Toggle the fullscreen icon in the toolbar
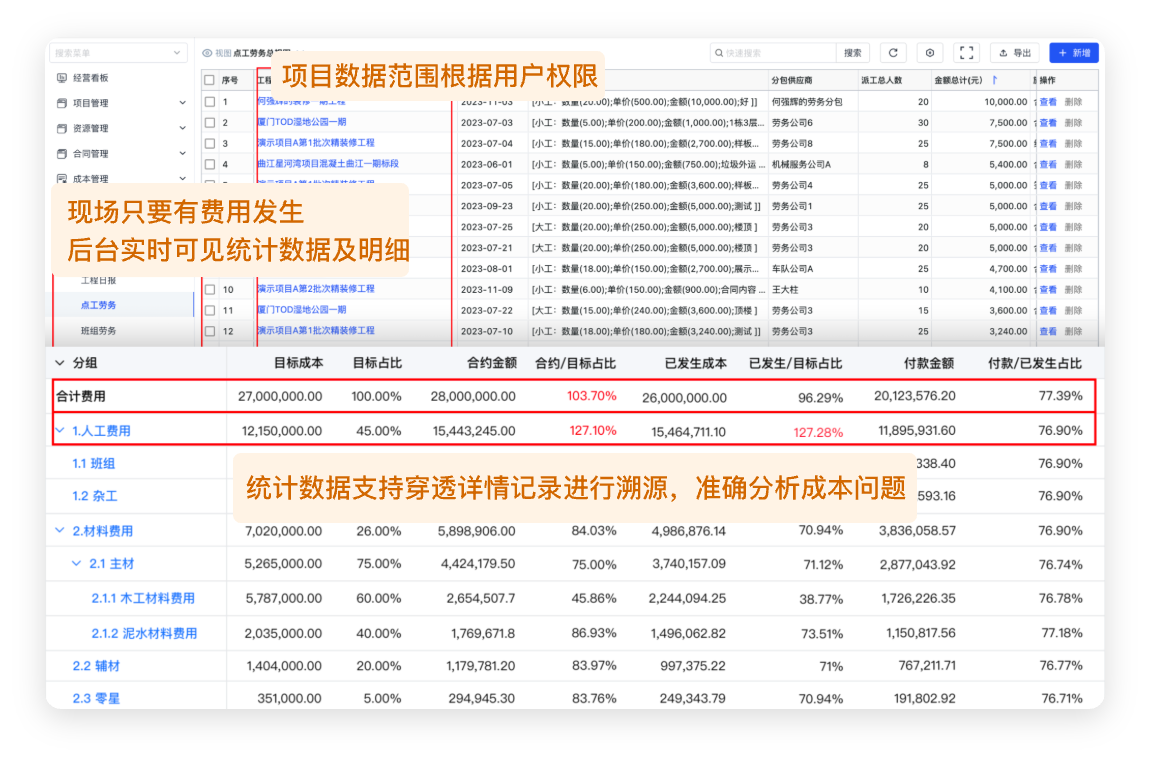Screen dimensions: 1150x762 pyautogui.click(x=967, y=53)
